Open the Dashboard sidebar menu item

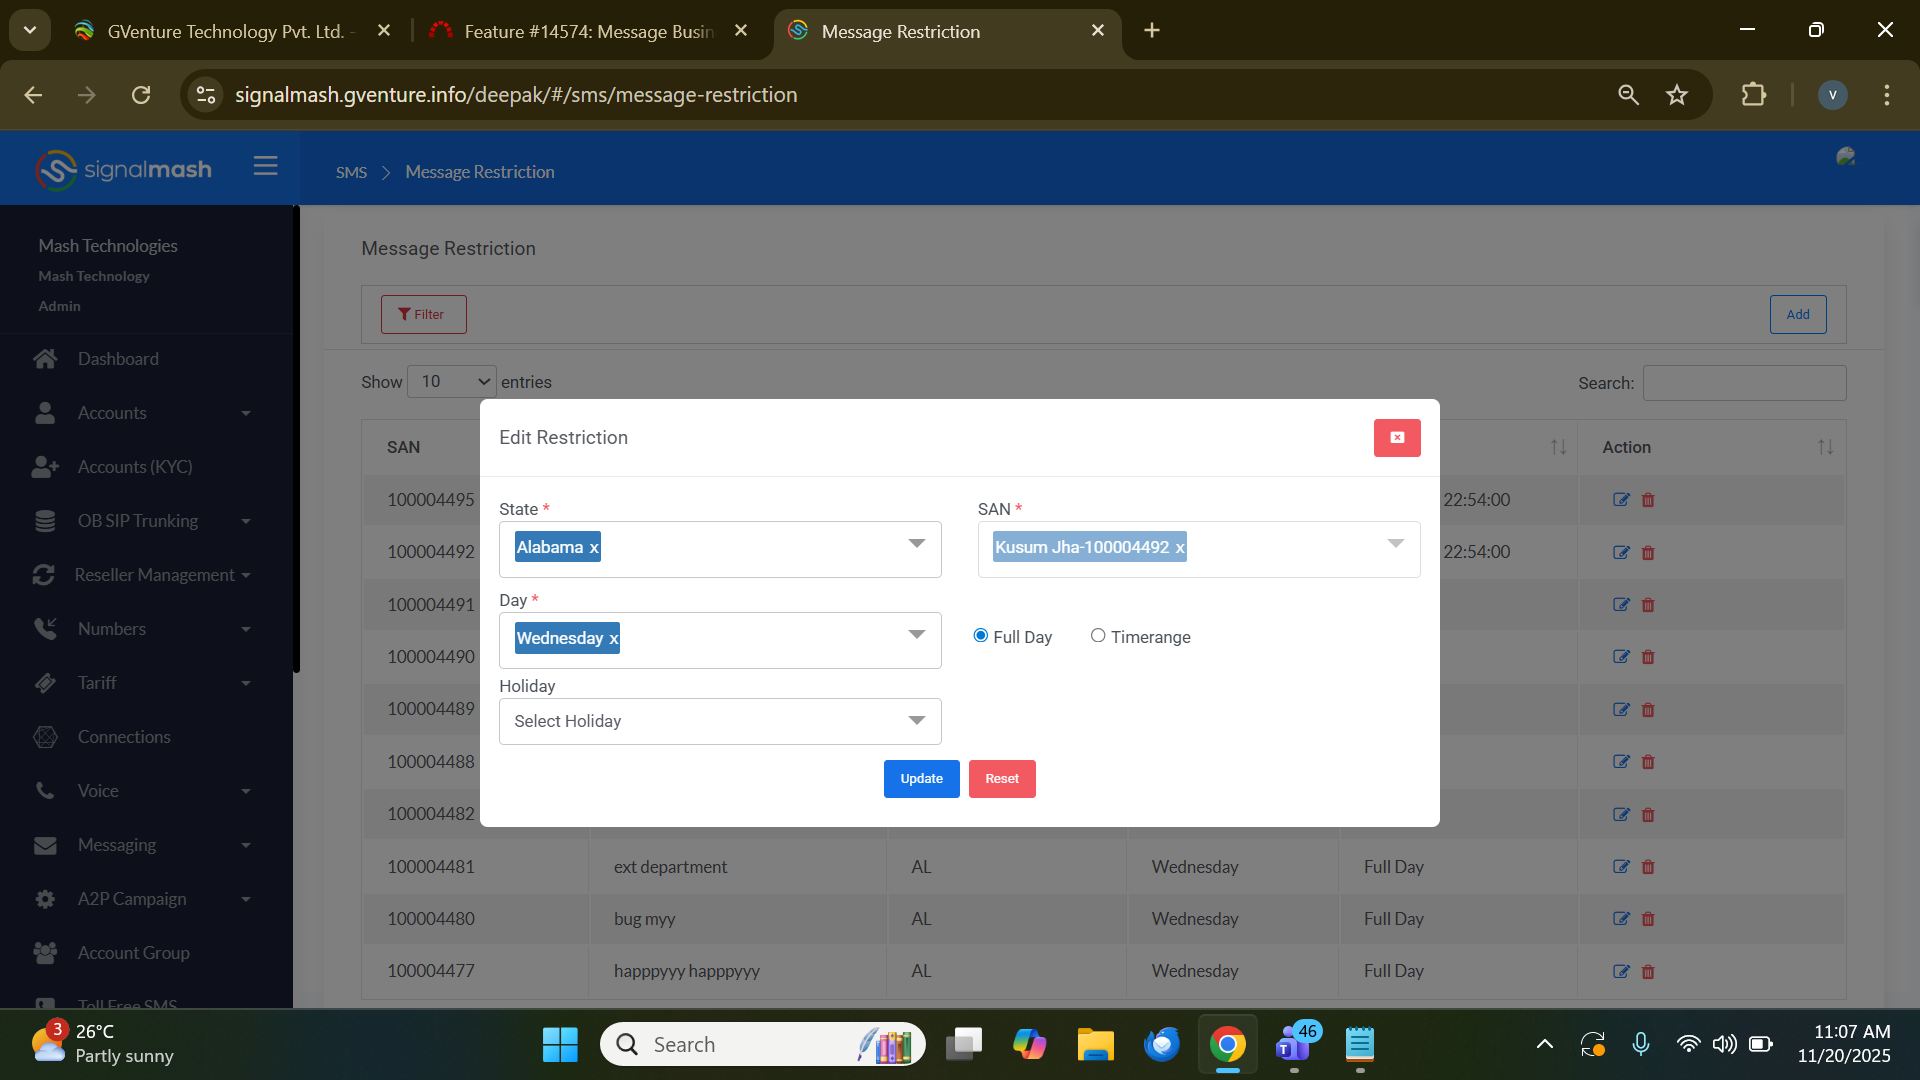click(x=118, y=359)
